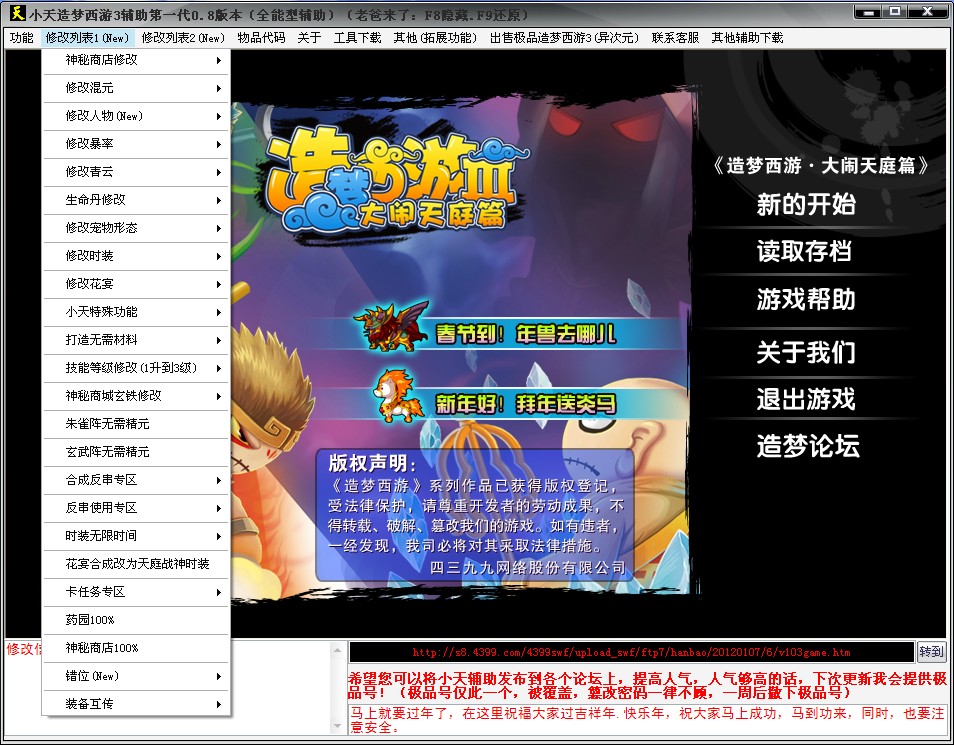
Task: Expand the 修改宠物形态 submenu
Action: coord(136,228)
